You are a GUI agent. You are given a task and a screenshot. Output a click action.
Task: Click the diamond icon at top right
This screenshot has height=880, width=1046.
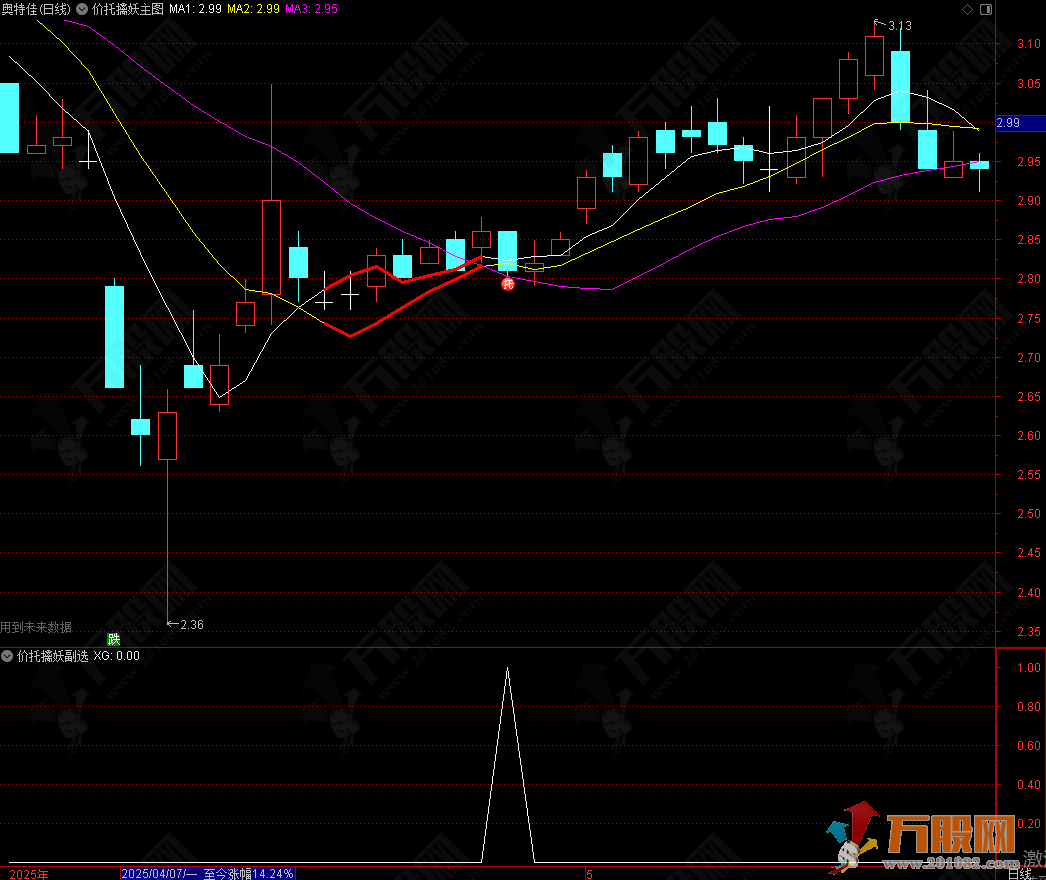966,9
